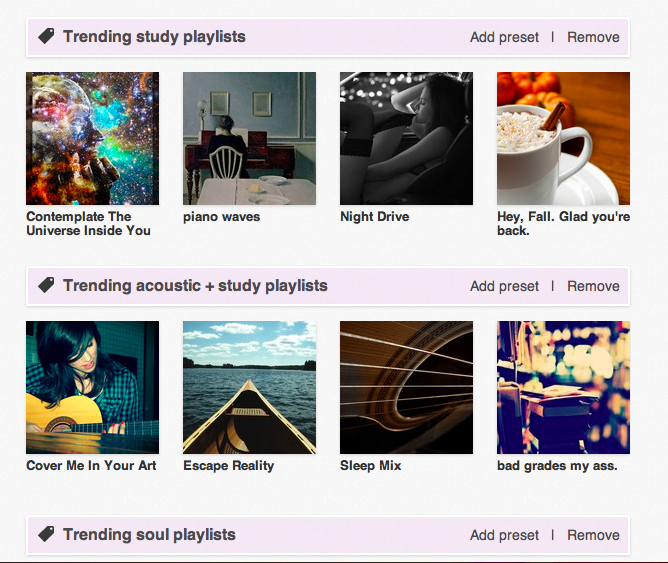Add preset for Trending study playlists

pos(504,37)
